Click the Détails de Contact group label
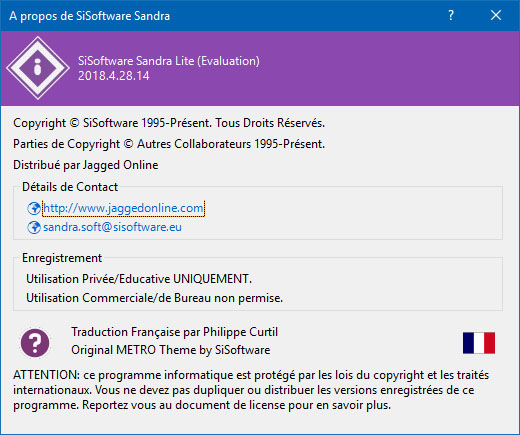The height and width of the screenshot is (435, 520). point(70,187)
